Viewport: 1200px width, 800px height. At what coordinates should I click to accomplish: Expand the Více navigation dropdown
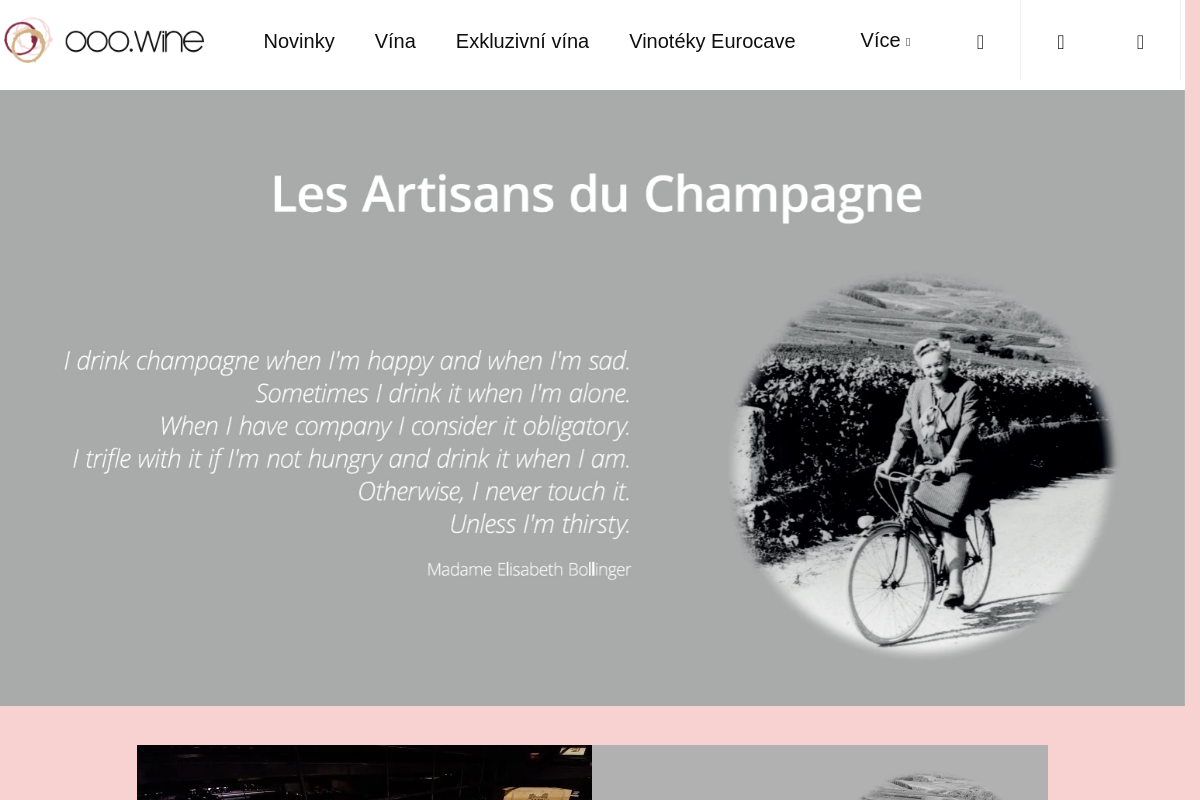[880, 41]
